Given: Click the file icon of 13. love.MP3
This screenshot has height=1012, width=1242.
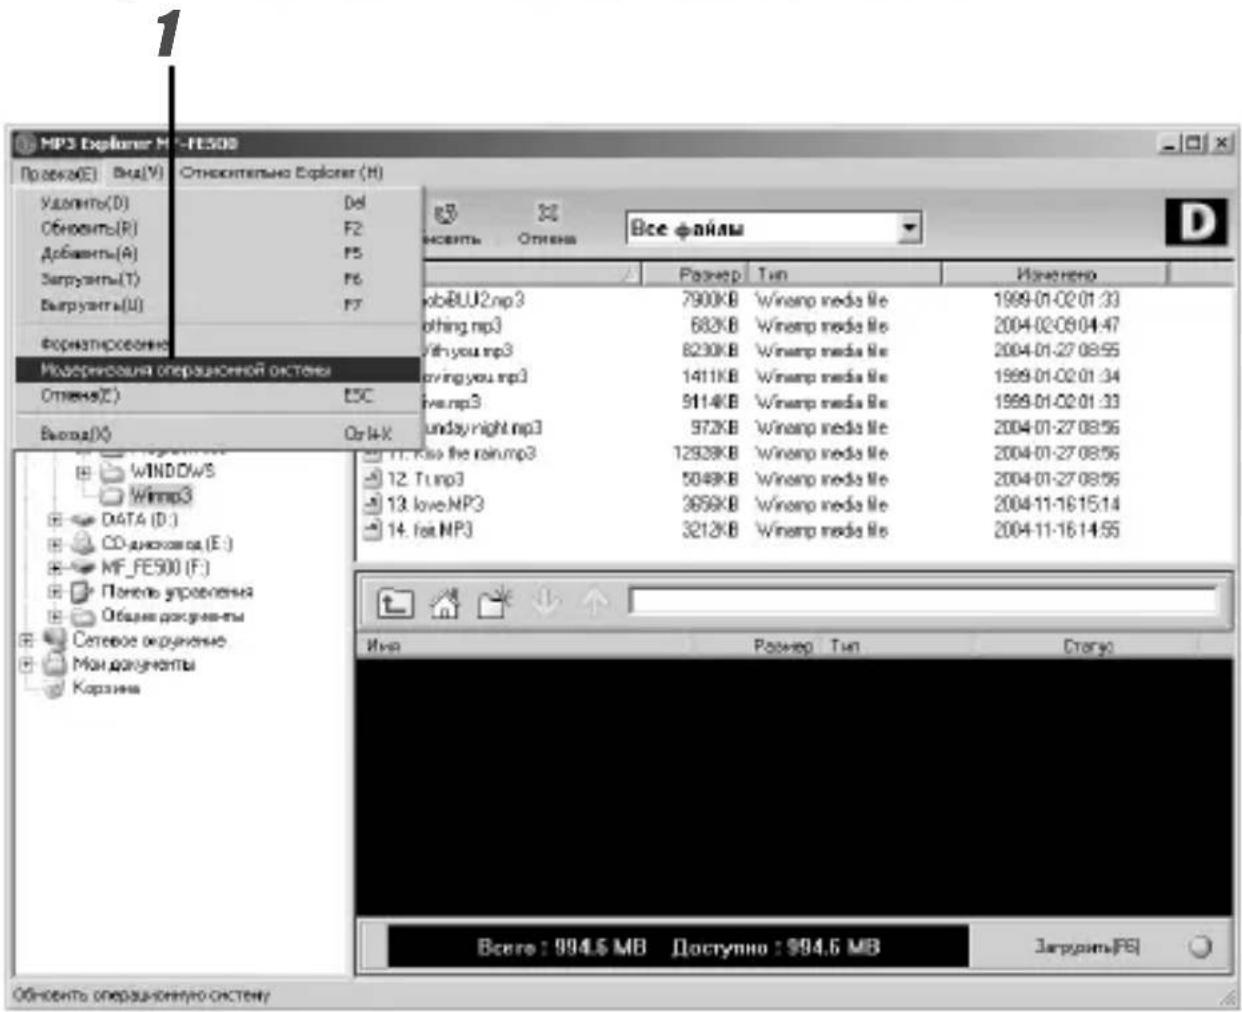Looking at the screenshot, I should pos(372,504).
